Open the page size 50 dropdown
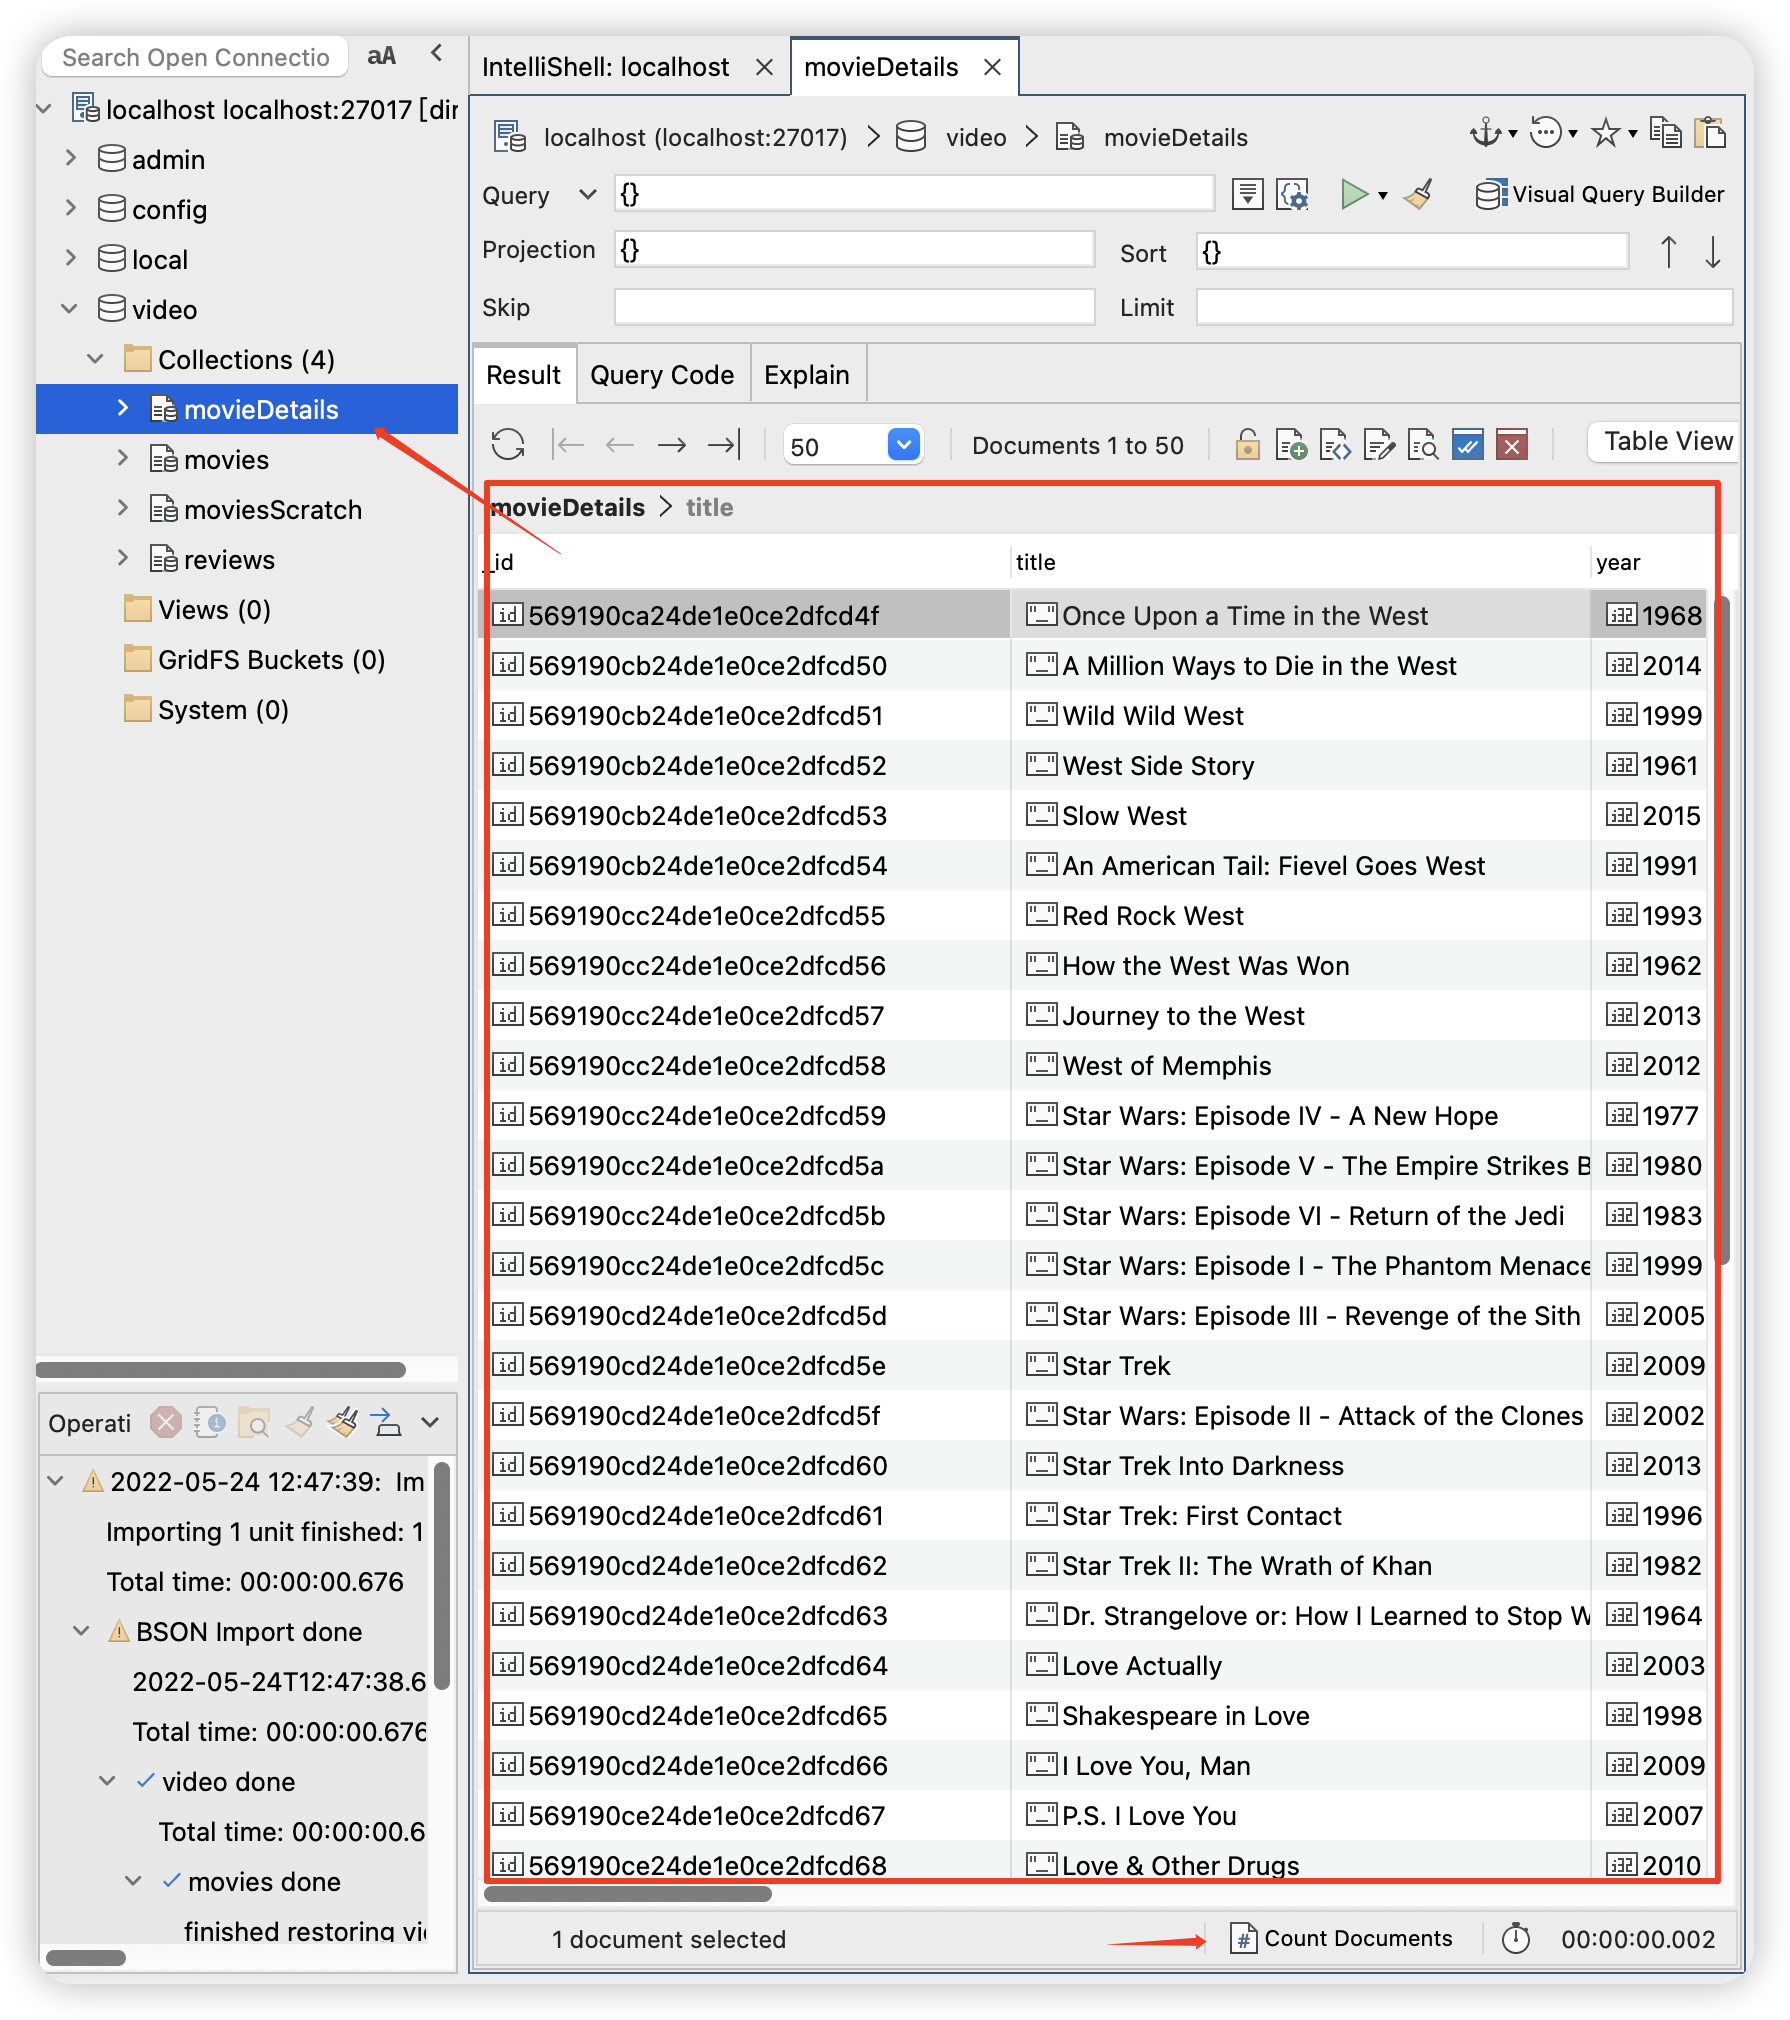1790x2020 pixels. 903,445
